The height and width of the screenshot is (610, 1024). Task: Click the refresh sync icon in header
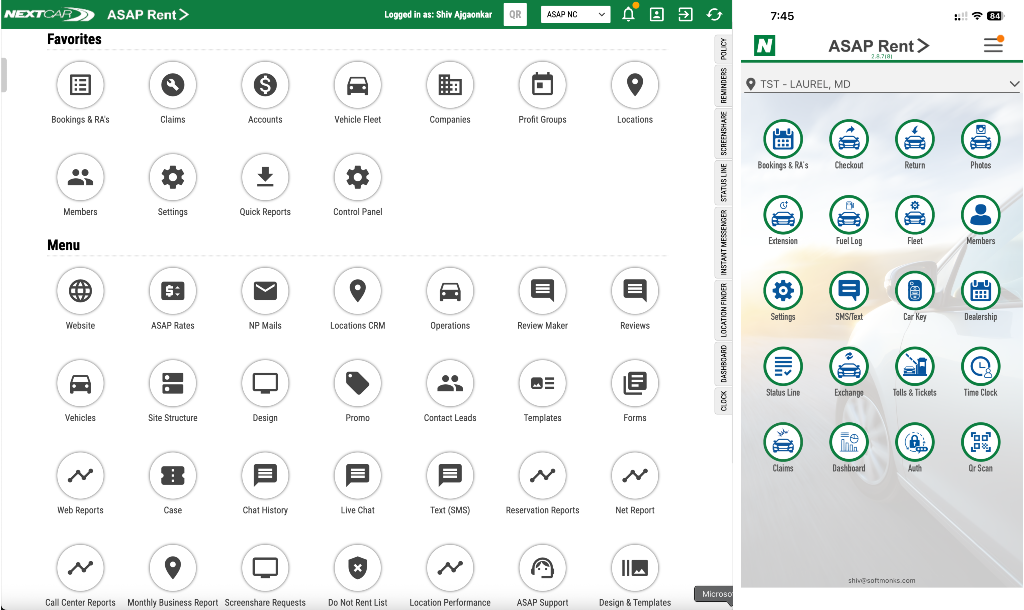[x=714, y=15]
